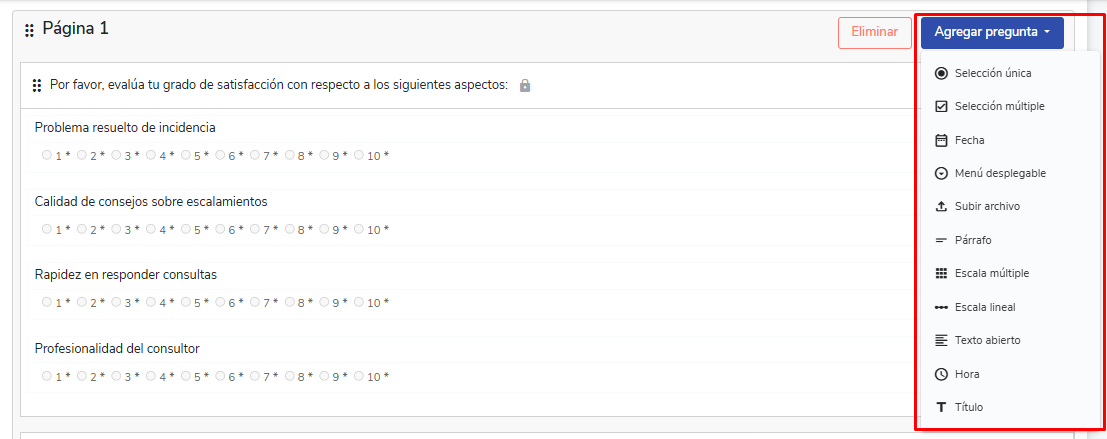Choose Menú desplegable question type
Viewport: 1107px width, 439px height.
(1000, 173)
